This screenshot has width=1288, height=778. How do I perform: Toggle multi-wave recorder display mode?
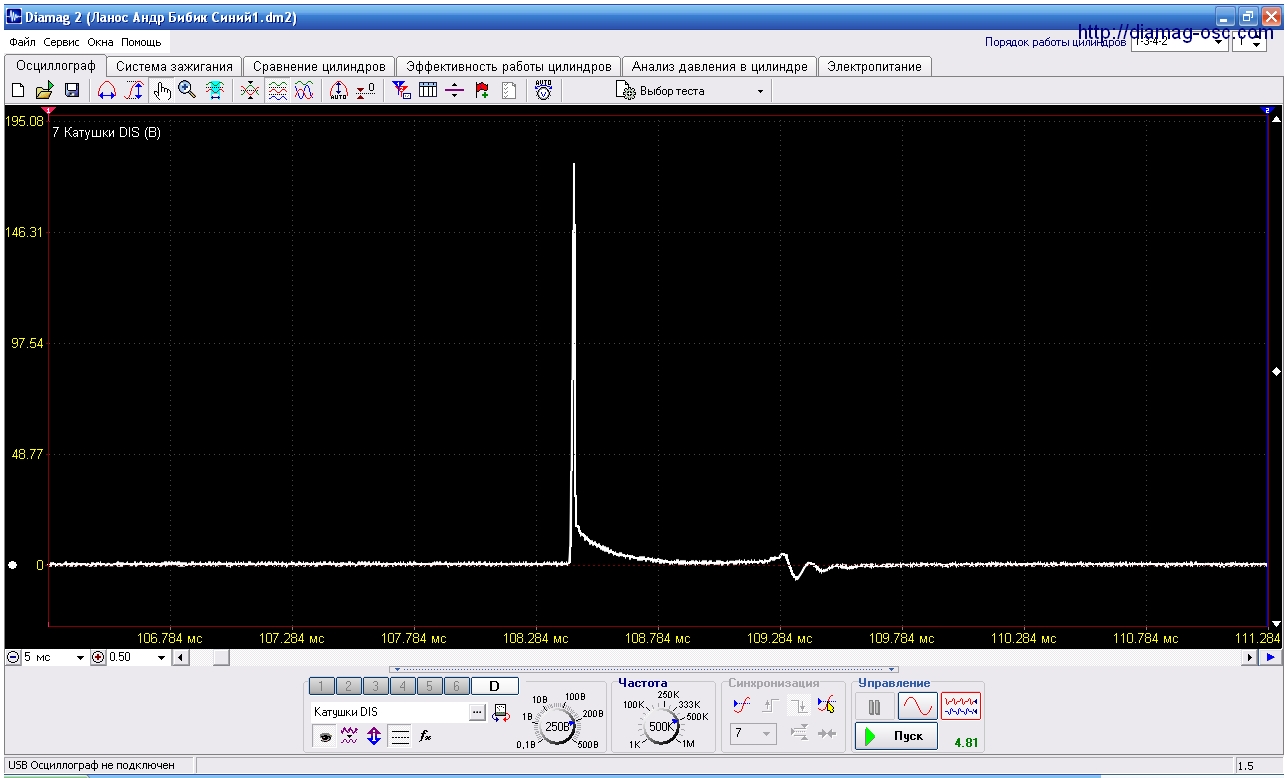961,707
